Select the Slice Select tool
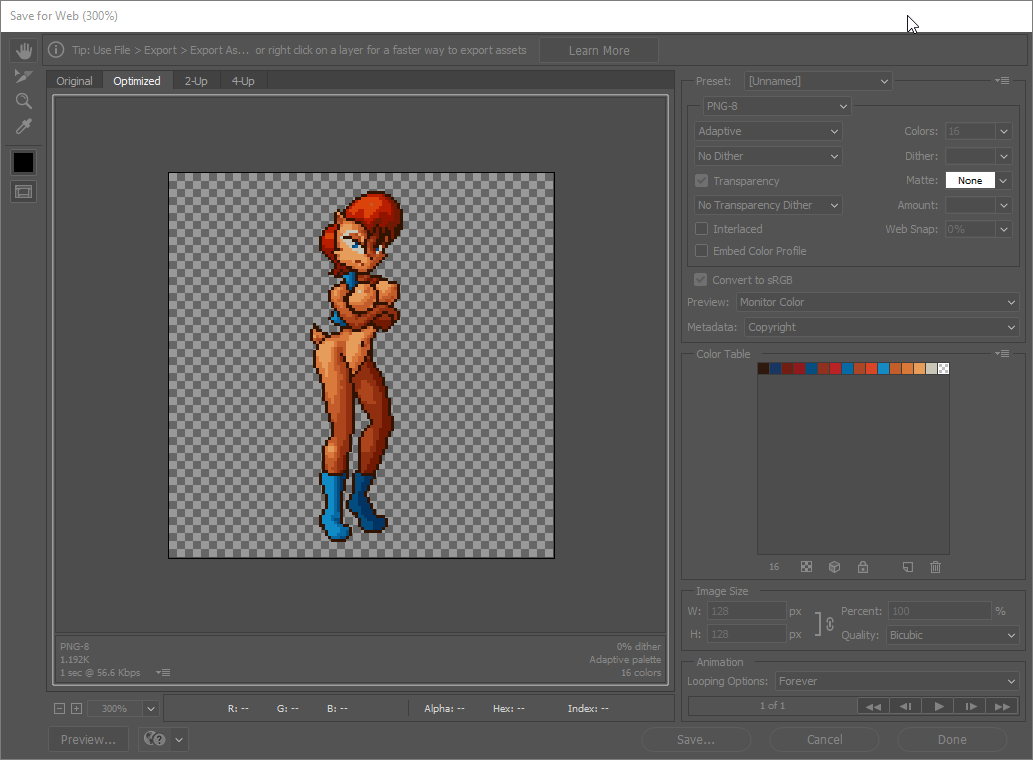The width and height of the screenshot is (1033, 760). coord(24,76)
